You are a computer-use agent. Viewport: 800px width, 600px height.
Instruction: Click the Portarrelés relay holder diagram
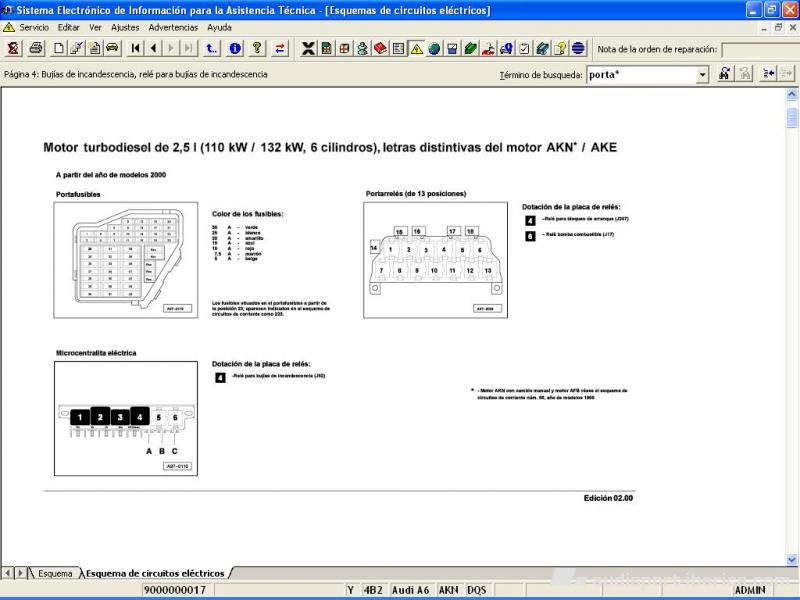coord(435,260)
